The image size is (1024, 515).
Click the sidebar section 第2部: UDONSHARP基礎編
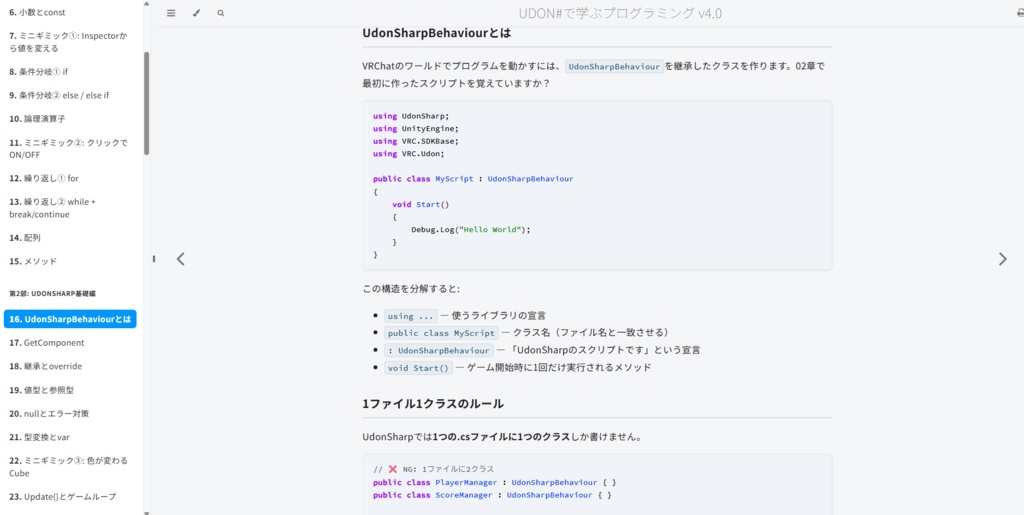click(53, 294)
